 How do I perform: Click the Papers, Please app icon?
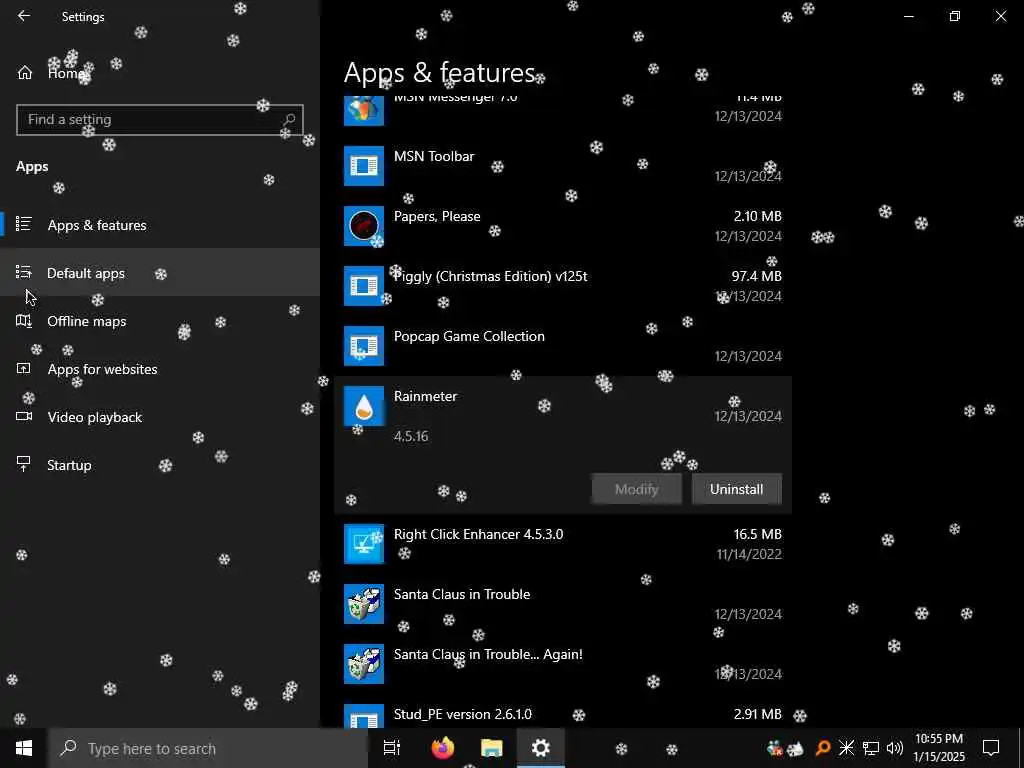tap(364, 226)
